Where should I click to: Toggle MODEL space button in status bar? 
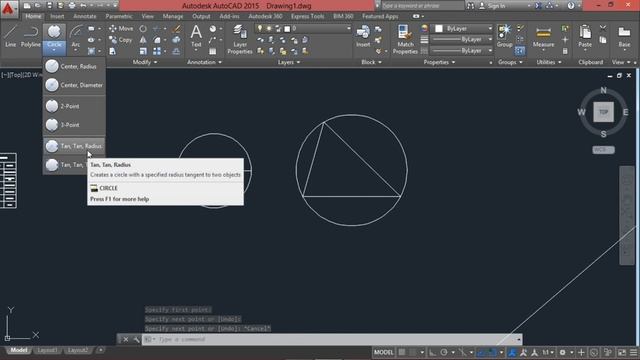[383, 352]
